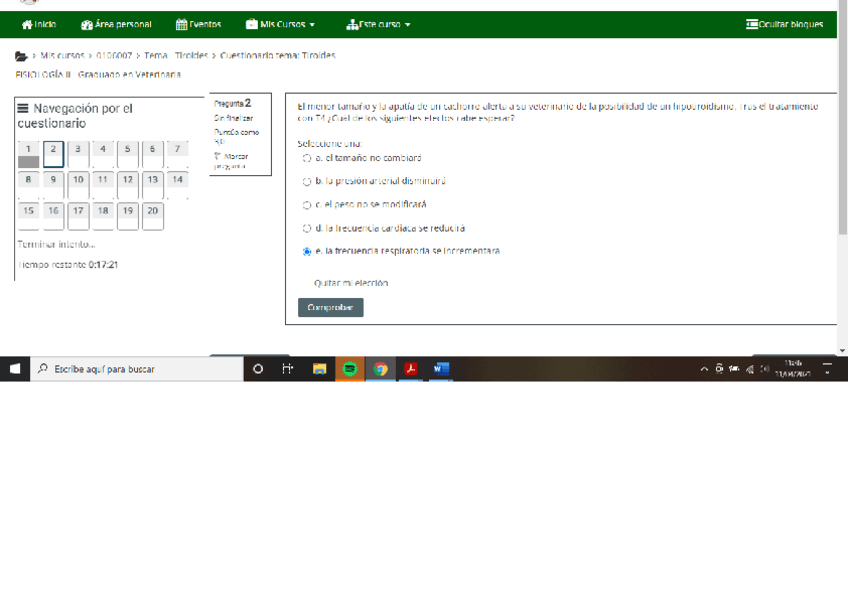Expand Mis Cursos dropdown arrow
This screenshot has width=848, height=599.
(x=312, y=25)
